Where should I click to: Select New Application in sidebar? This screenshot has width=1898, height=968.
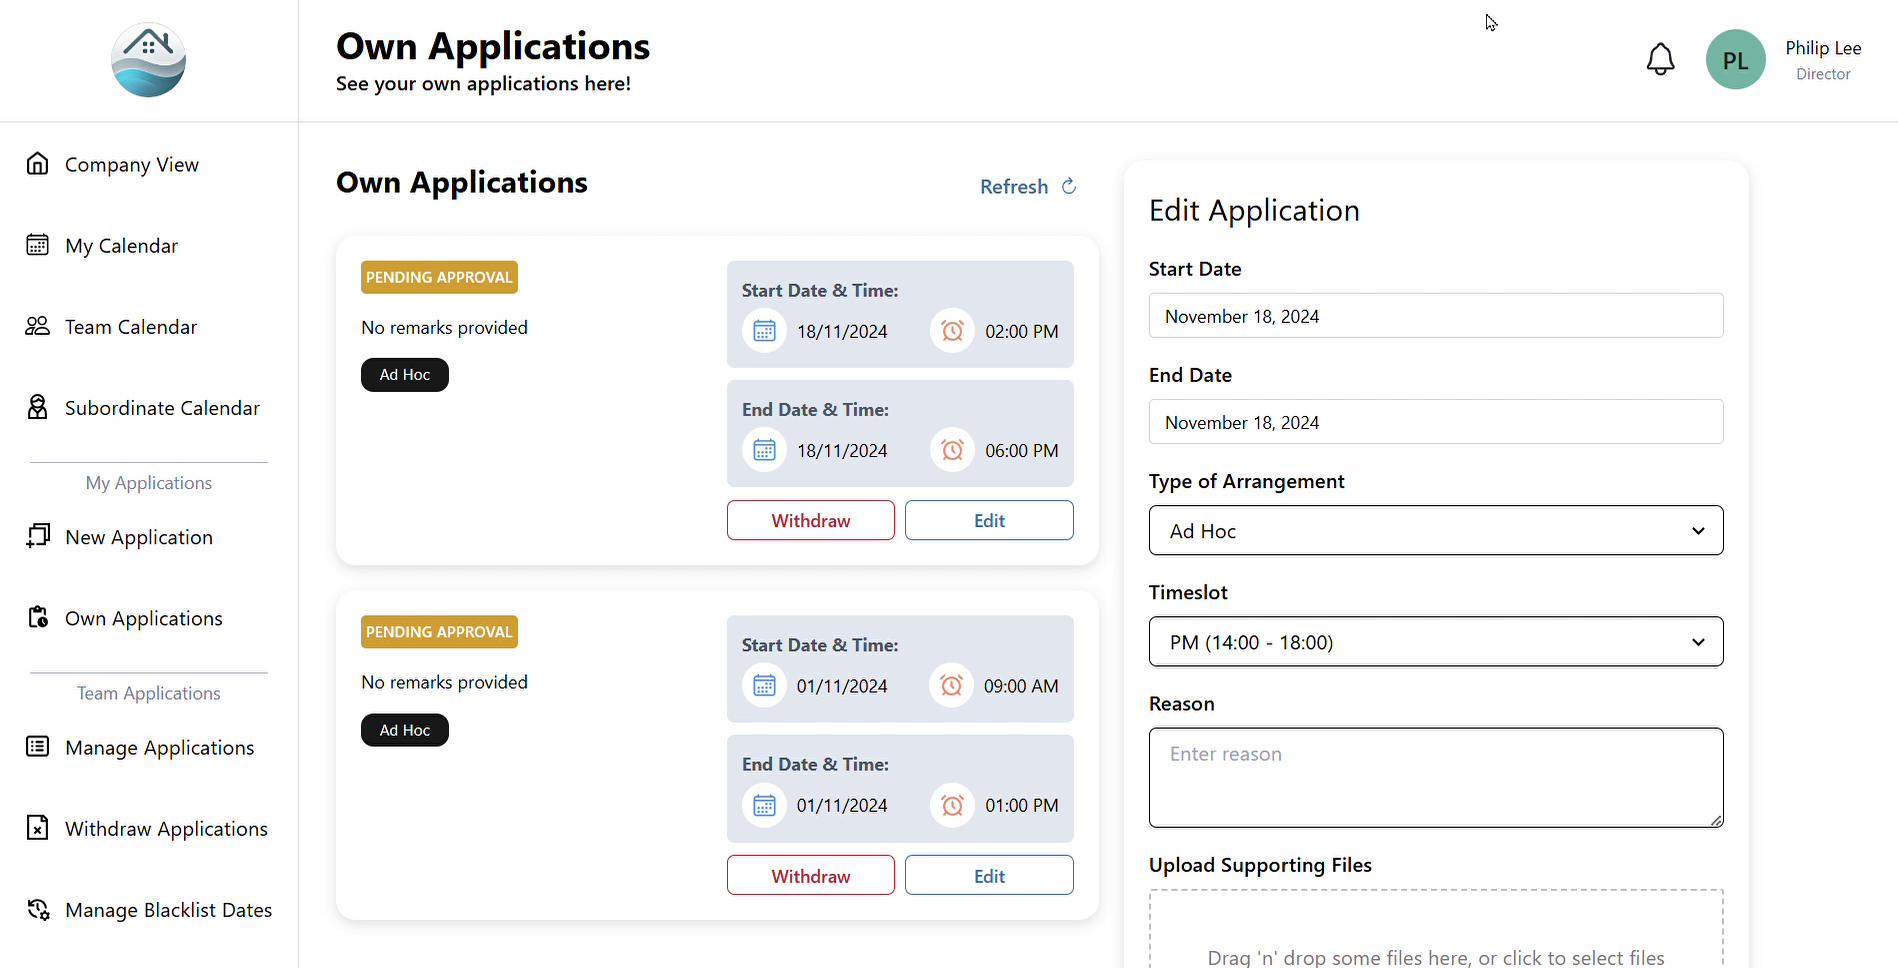pos(138,538)
